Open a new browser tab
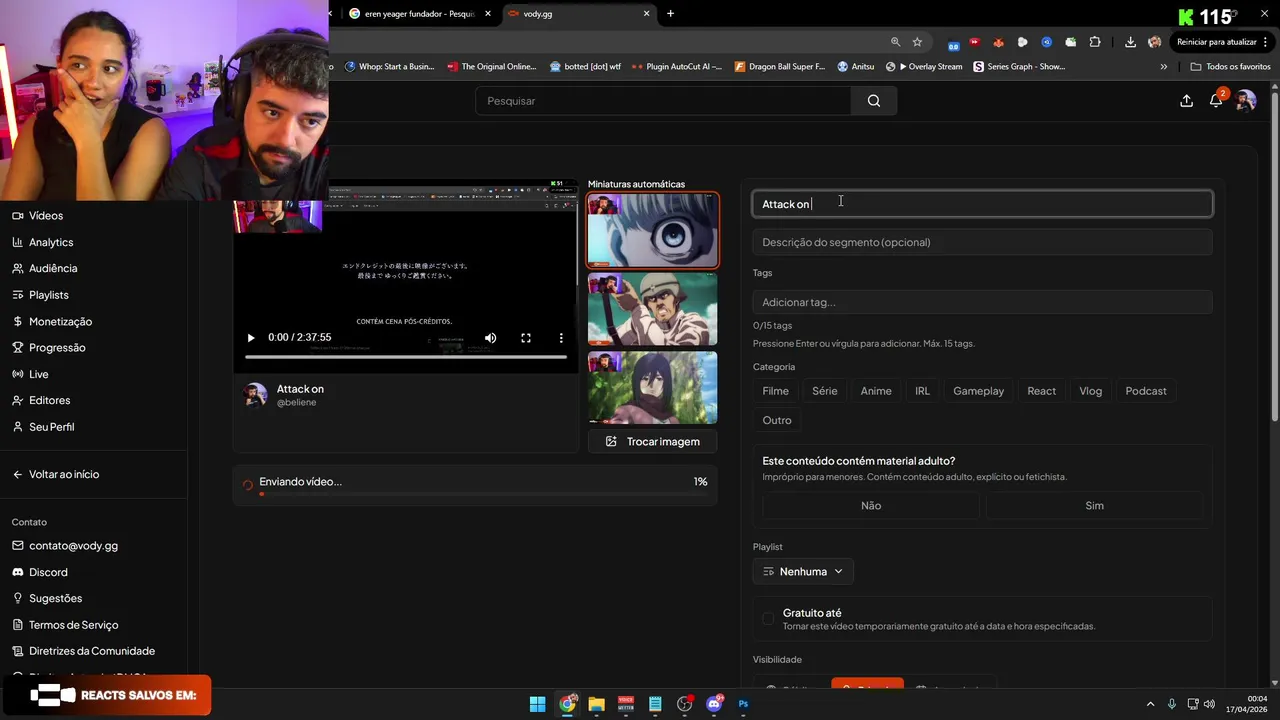The width and height of the screenshot is (1280, 720). tap(670, 14)
